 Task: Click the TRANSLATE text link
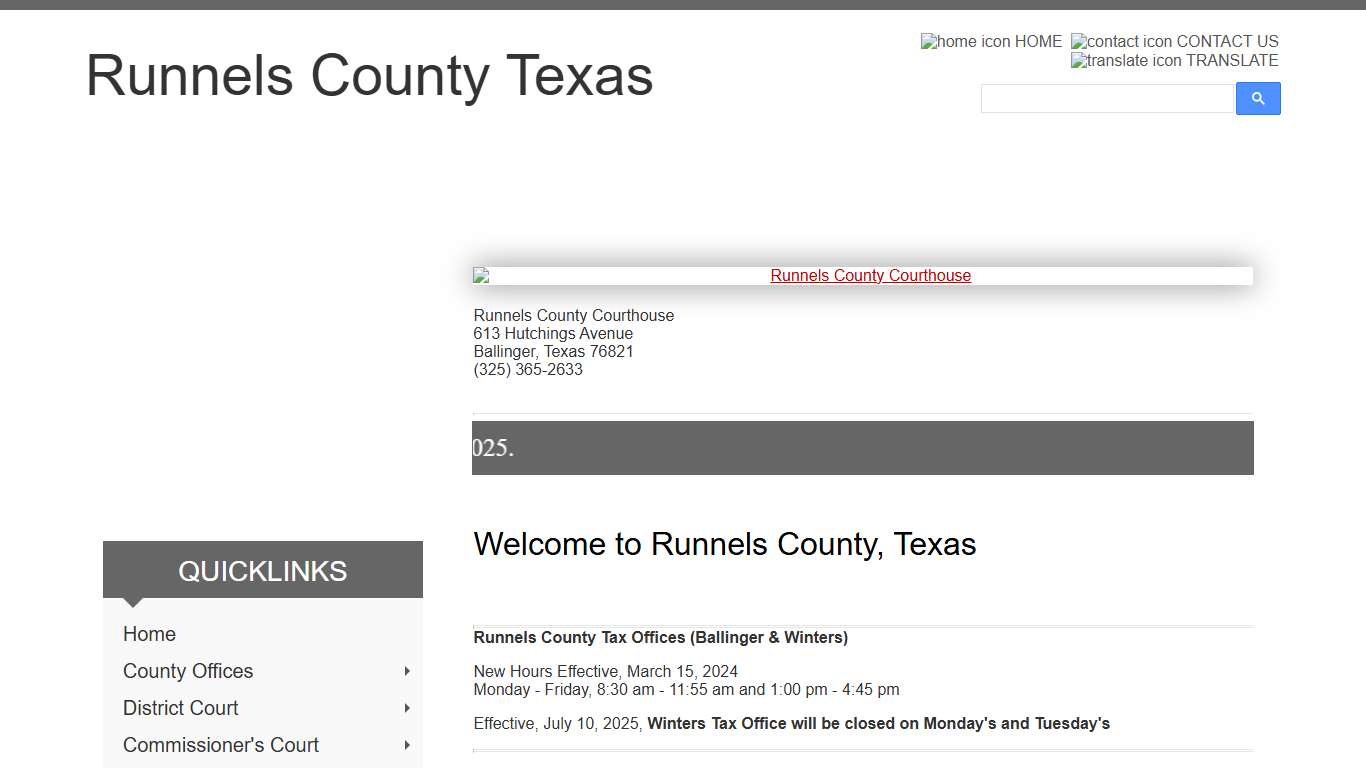click(x=1226, y=60)
